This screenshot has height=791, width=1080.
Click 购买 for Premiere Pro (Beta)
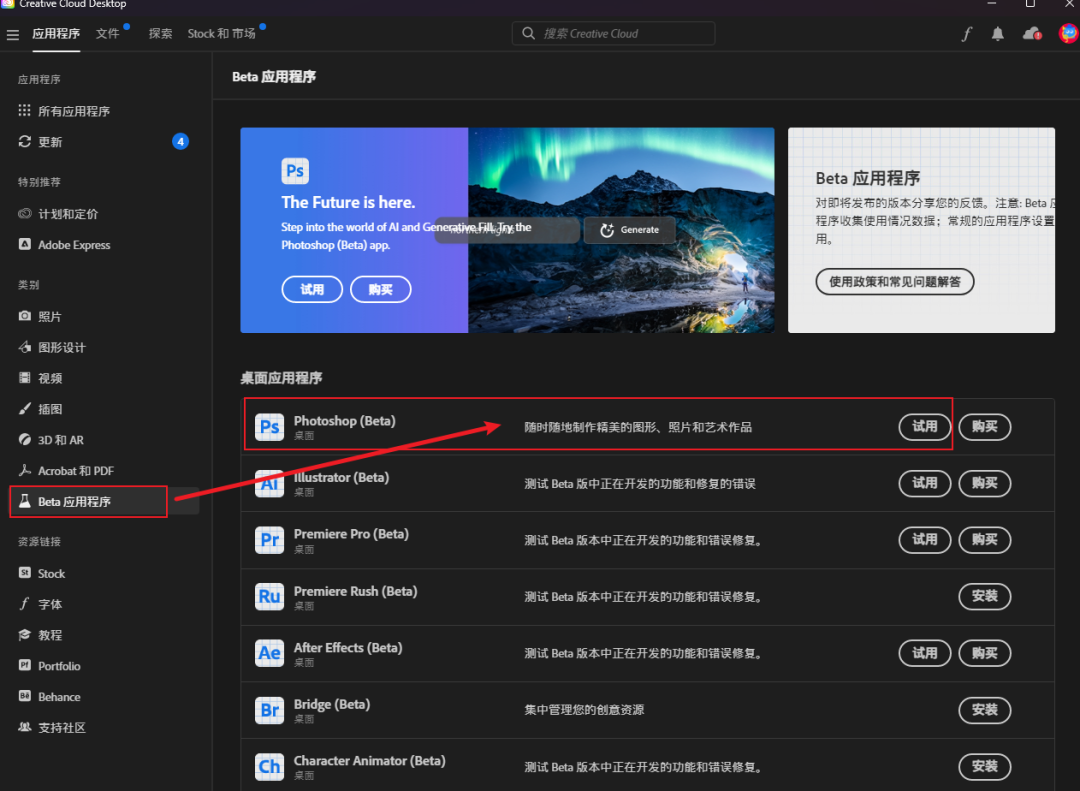(x=985, y=540)
